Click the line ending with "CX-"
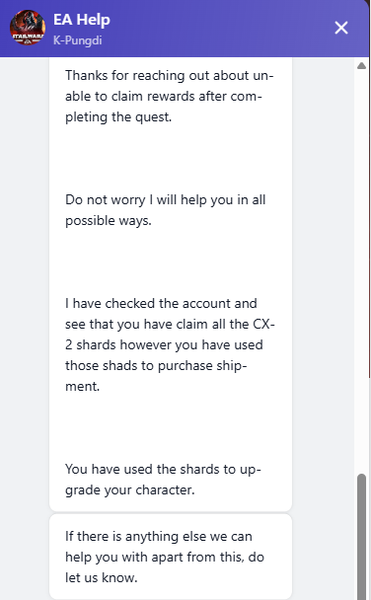 (170, 324)
